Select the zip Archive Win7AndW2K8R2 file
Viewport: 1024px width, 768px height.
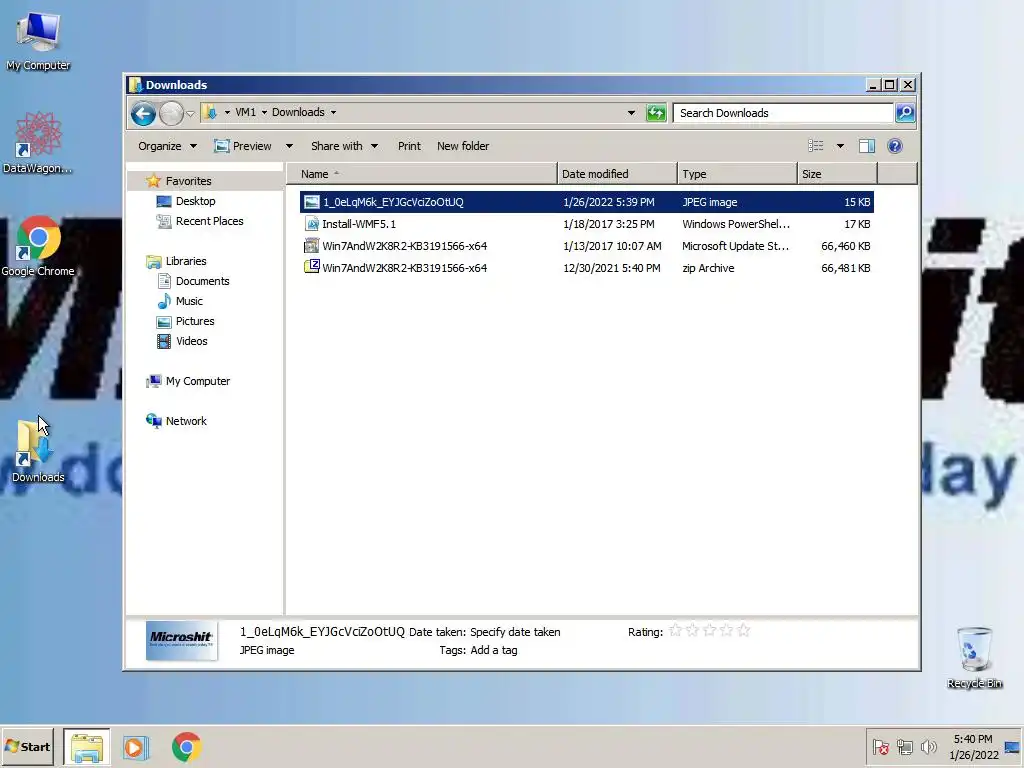pos(586,268)
